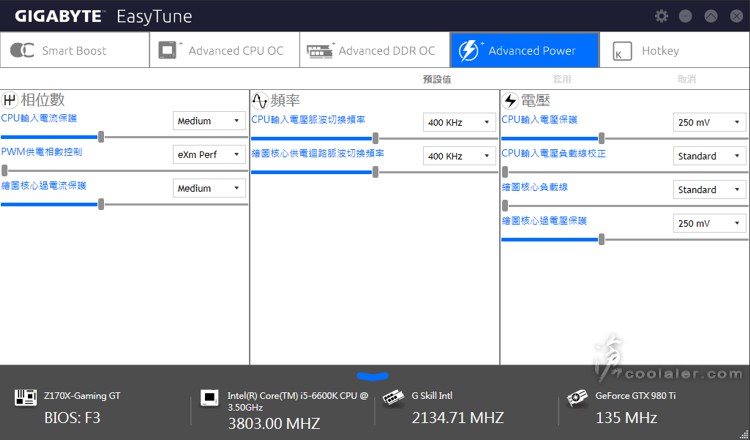
Task: Click the Z170X-Gaming GT motherboard name
Action: click(82, 396)
